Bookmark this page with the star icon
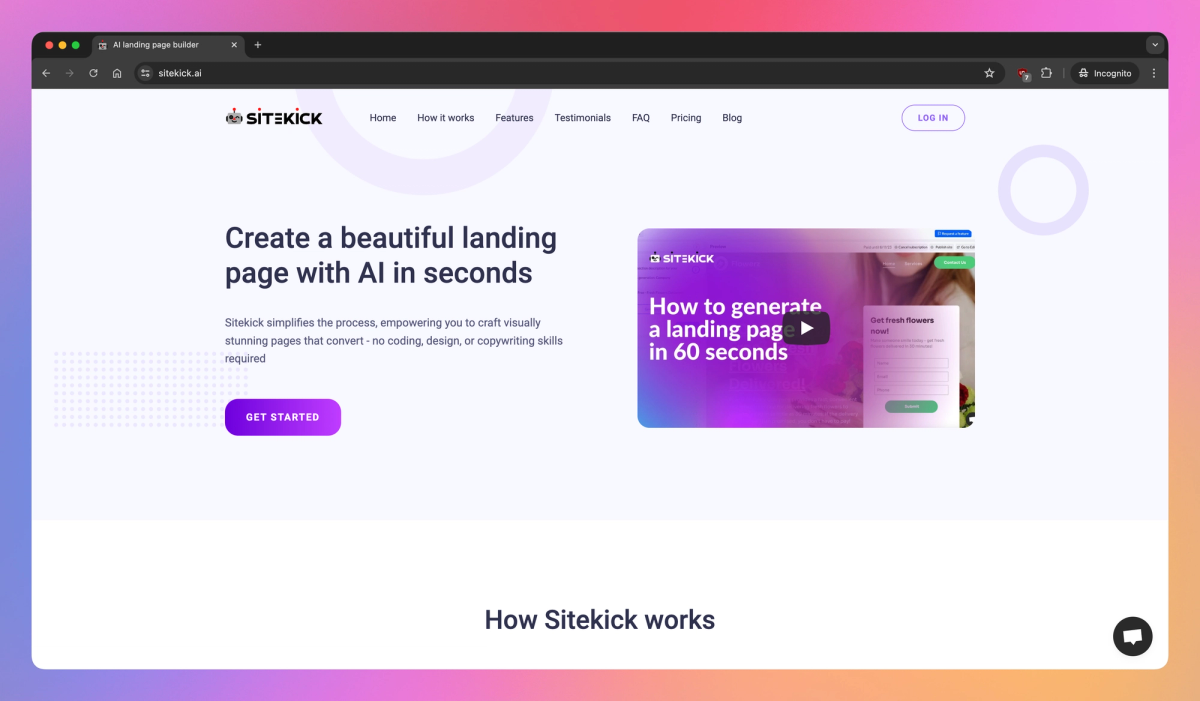The height and width of the screenshot is (701, 1200). tap(989, 73)
